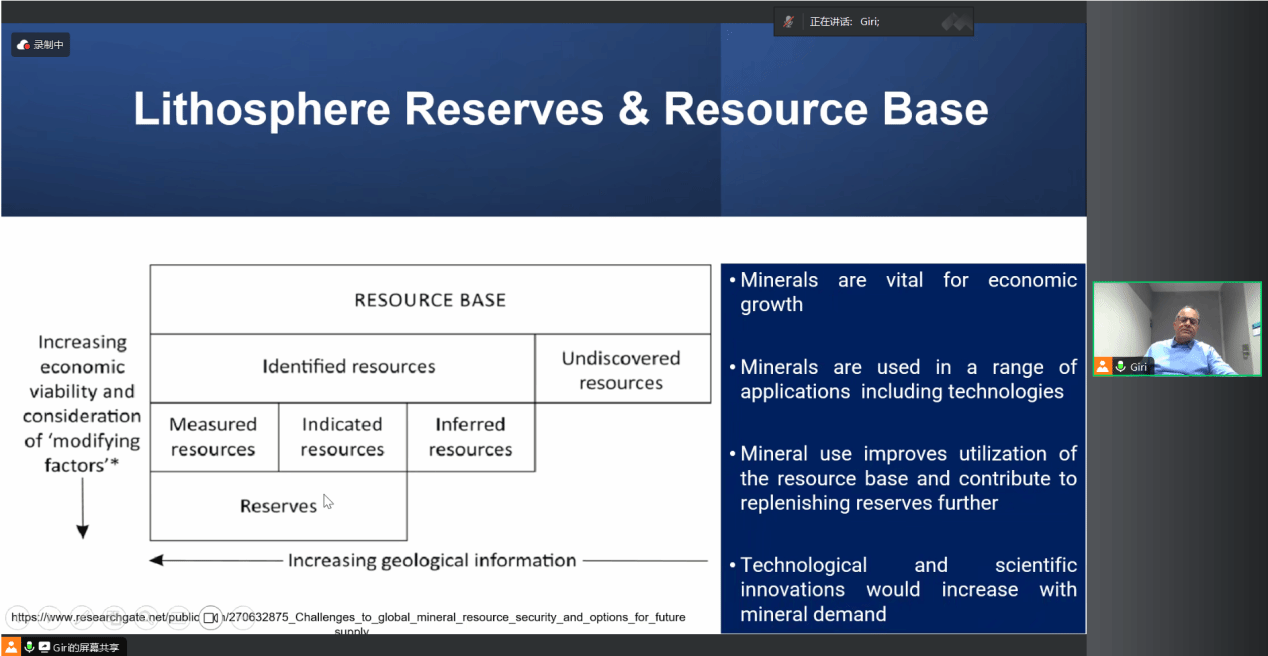The width and height of the screenshot is (1268, 656).
Task: Click the orange host icon on Giri's video
Action: click(x=1102, y=367)
